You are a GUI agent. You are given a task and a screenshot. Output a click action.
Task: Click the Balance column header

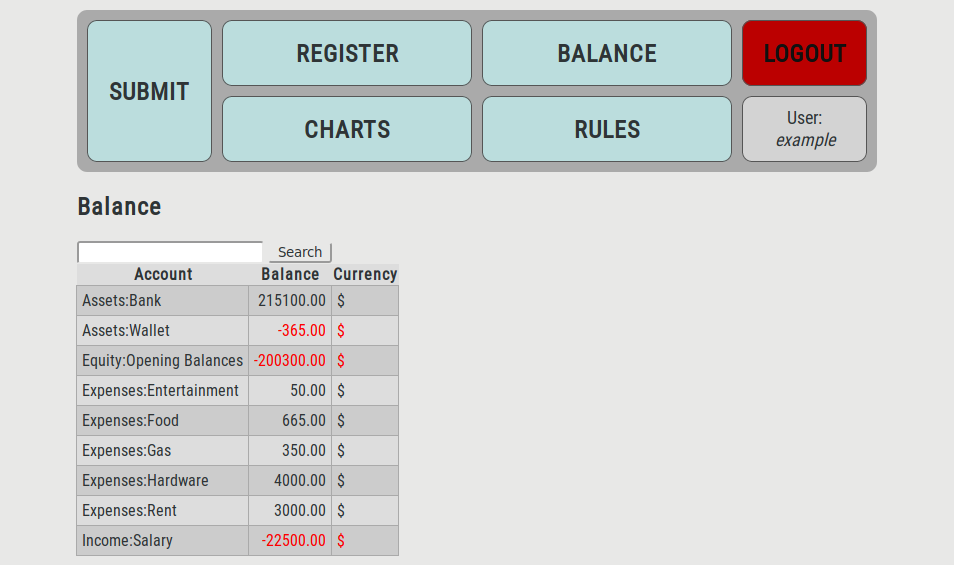click(290, 274)
